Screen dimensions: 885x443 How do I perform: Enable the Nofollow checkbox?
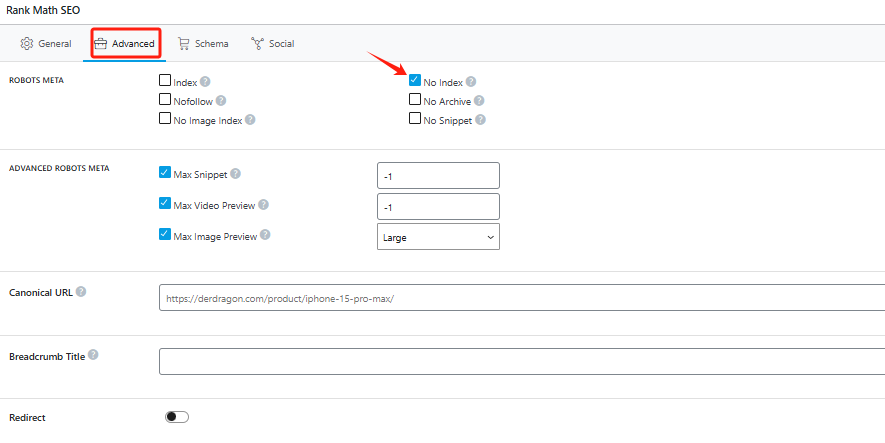165,100
